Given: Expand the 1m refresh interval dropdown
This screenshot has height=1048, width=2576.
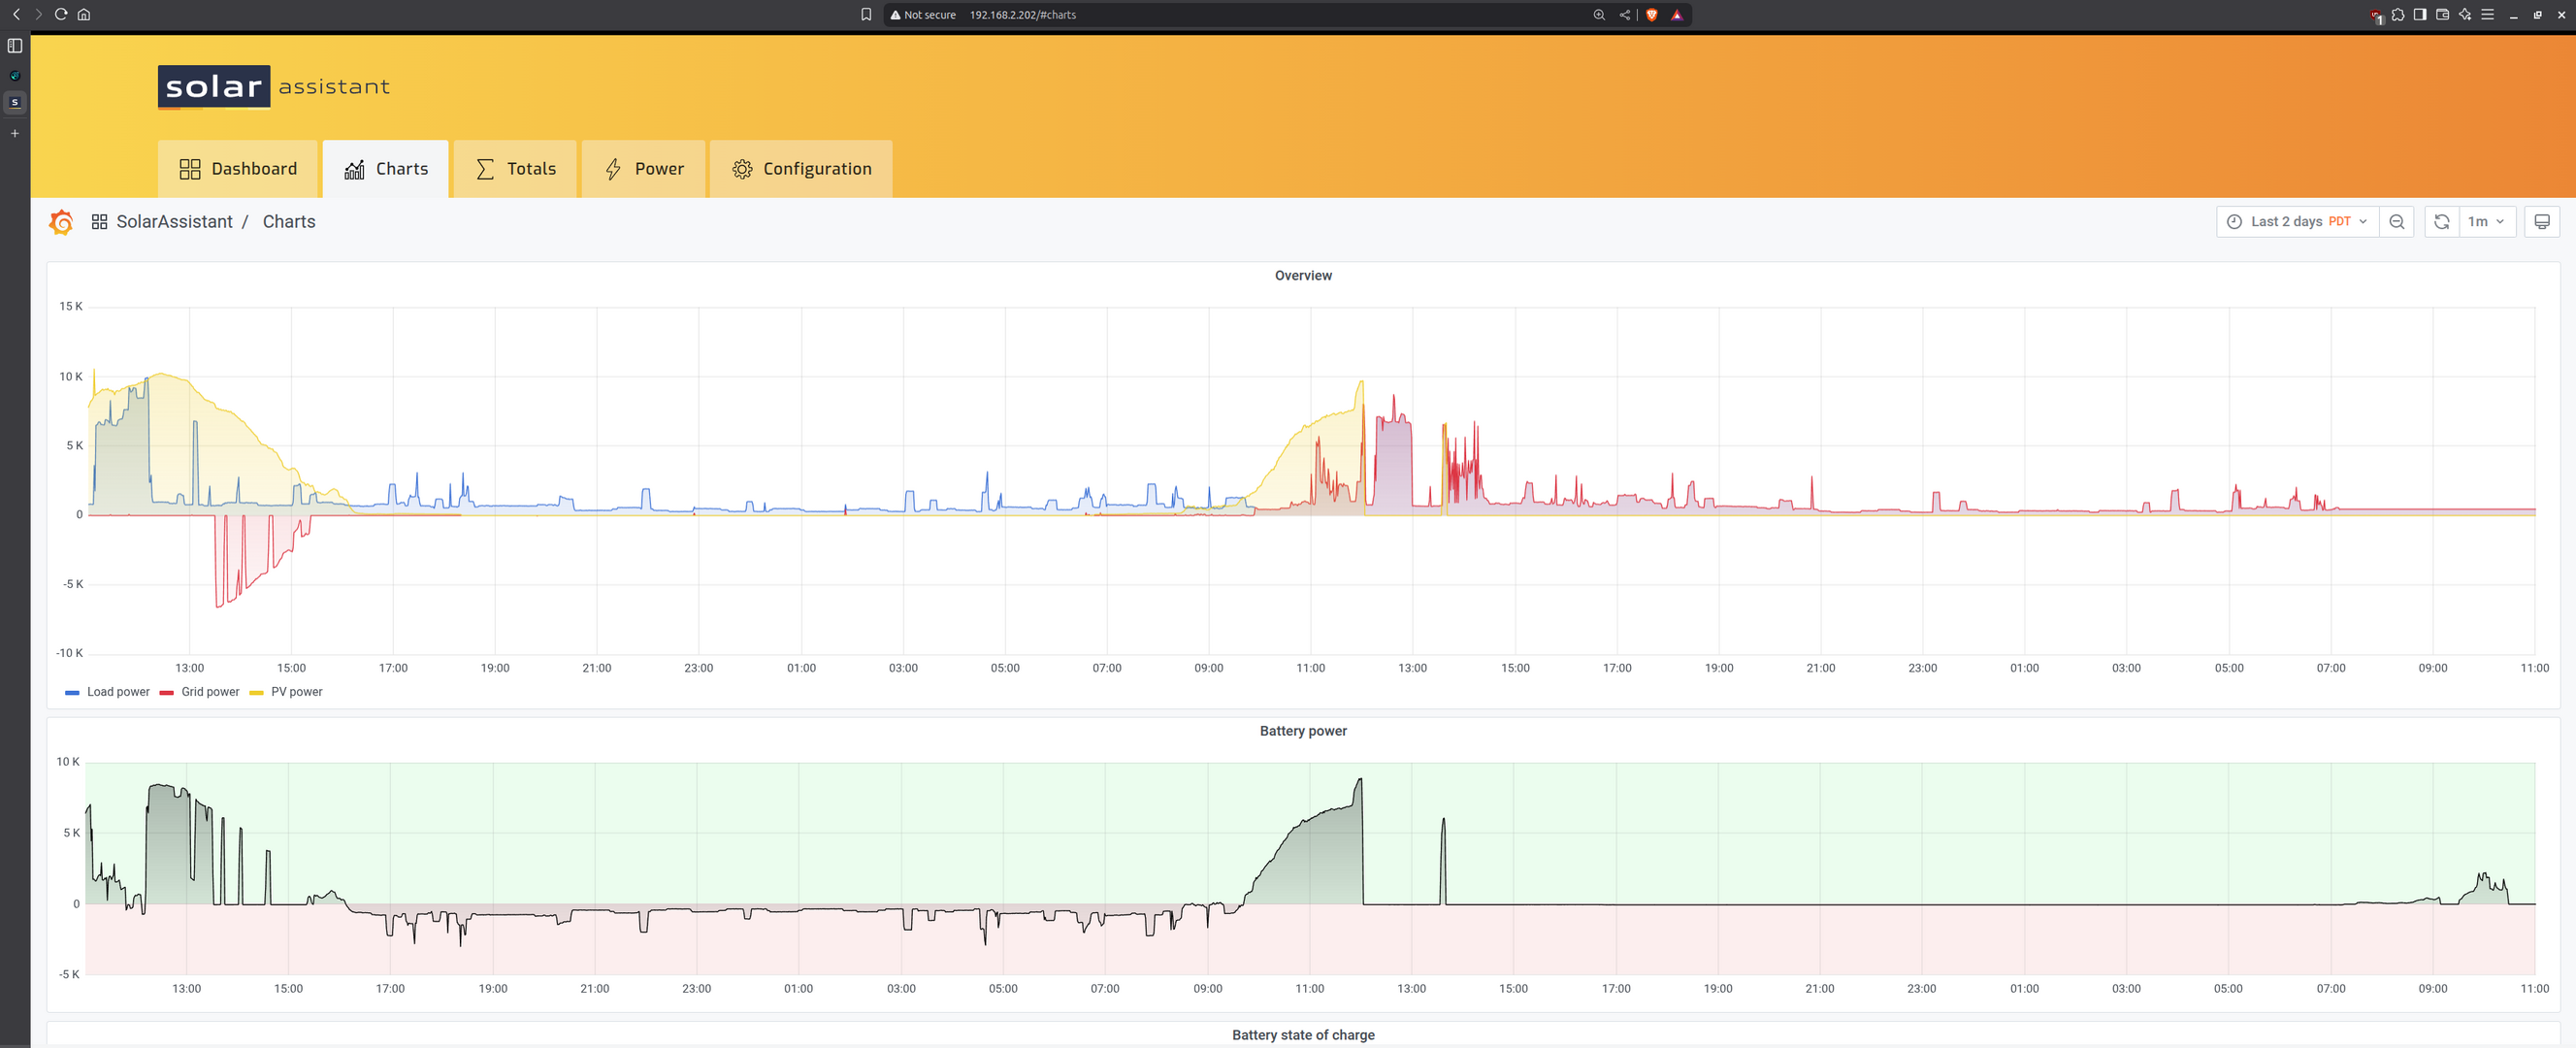Looking at the screenshot, I should point(2485,222).
